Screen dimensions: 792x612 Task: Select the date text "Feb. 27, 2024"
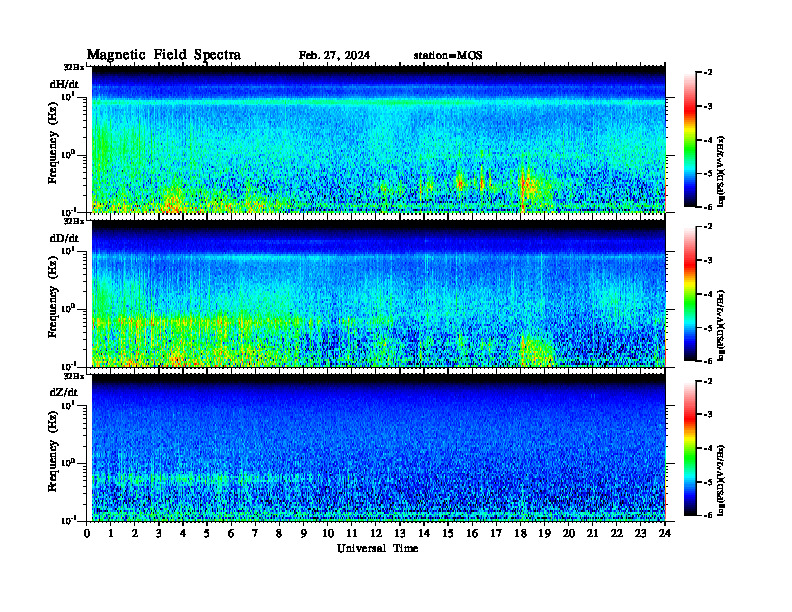(x=334, y=56)
